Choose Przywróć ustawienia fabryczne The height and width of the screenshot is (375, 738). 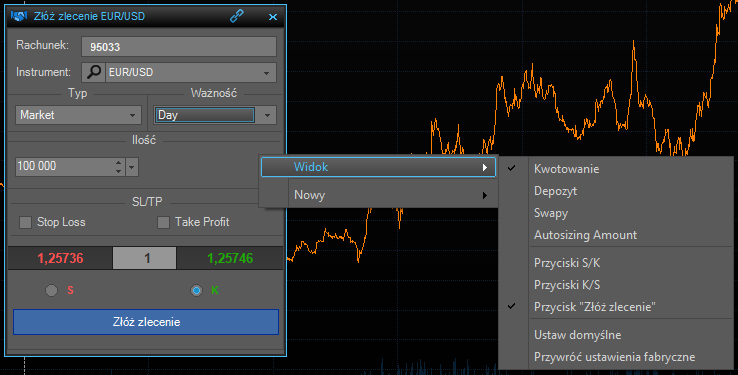tap(616, 357)
